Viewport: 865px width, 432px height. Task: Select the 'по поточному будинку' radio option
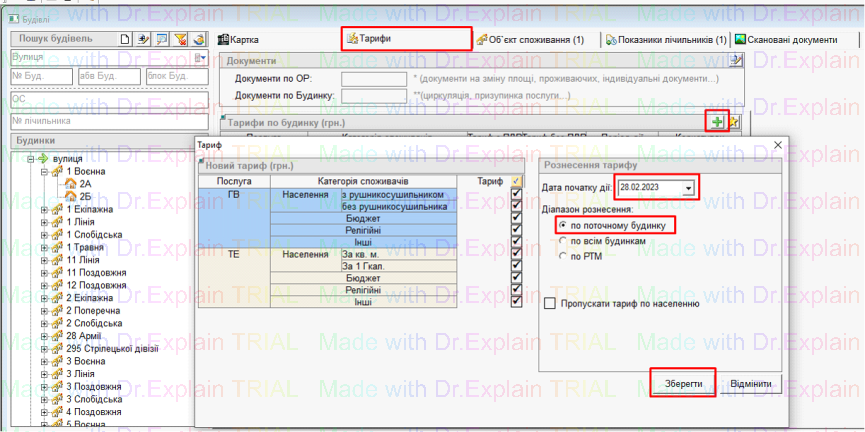click(561, 225)
